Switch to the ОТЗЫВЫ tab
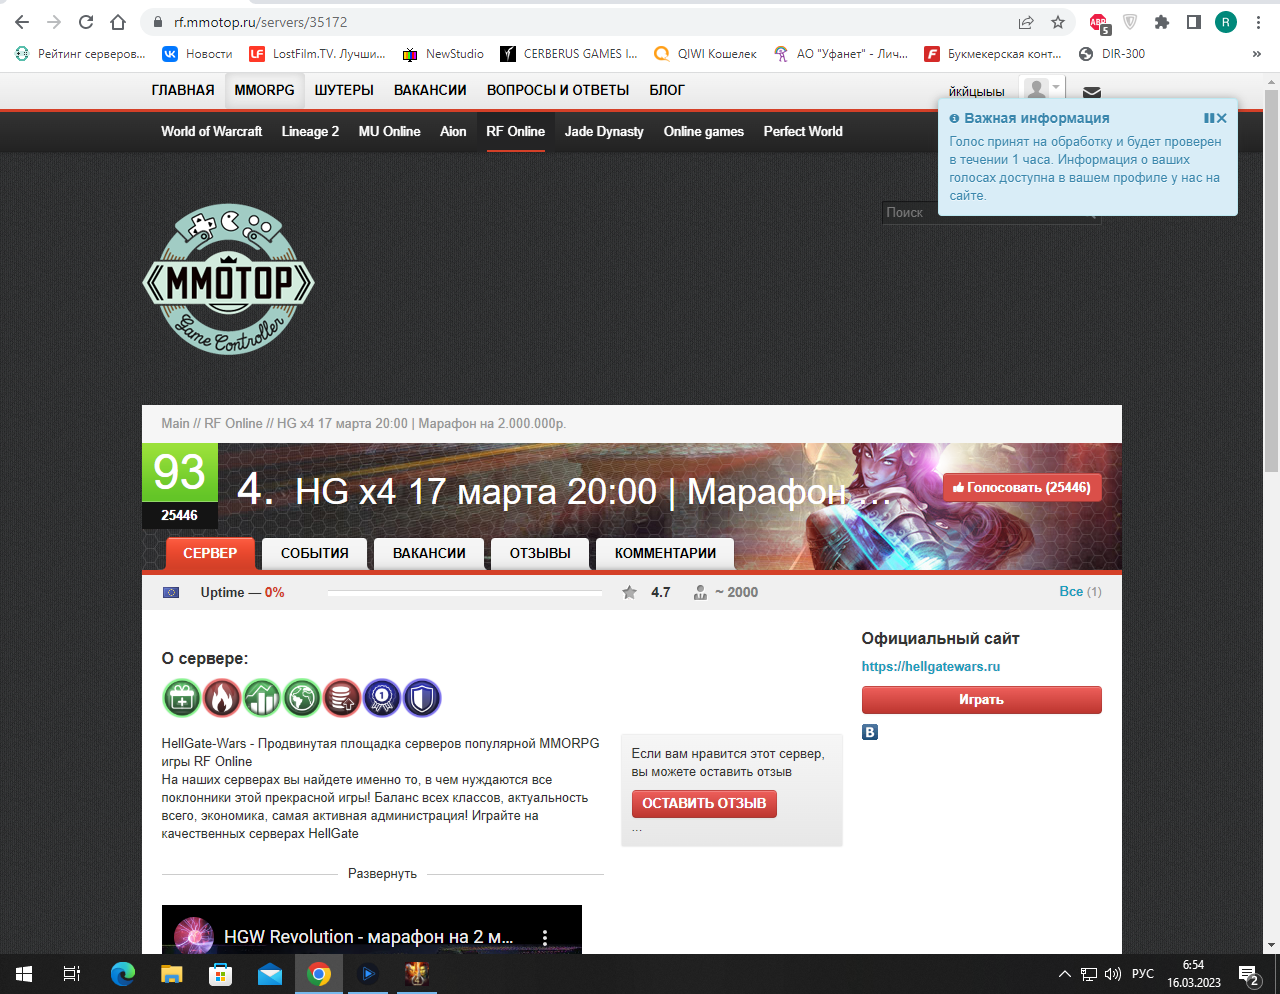 click(540, 553)
